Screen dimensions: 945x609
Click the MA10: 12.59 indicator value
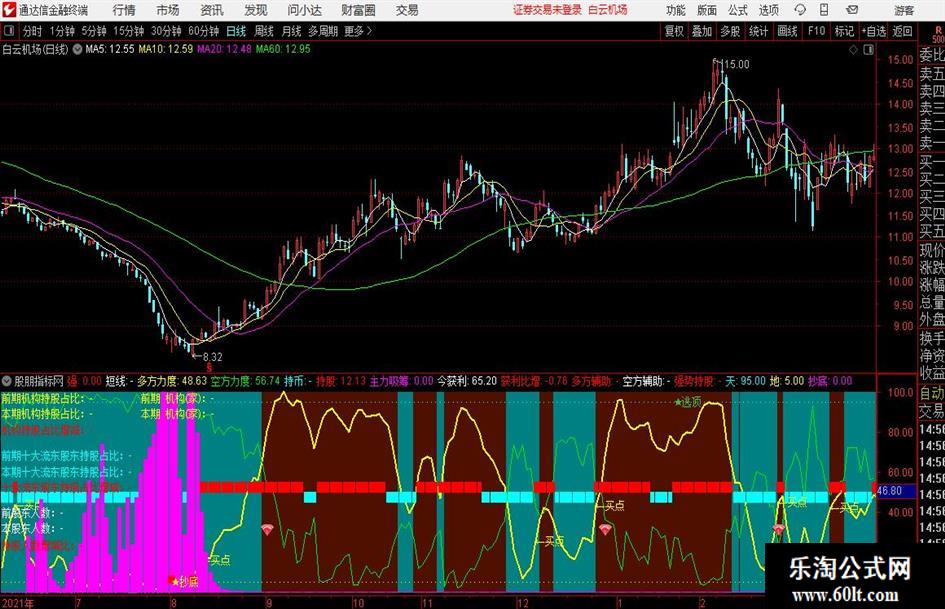coord(166,49)
